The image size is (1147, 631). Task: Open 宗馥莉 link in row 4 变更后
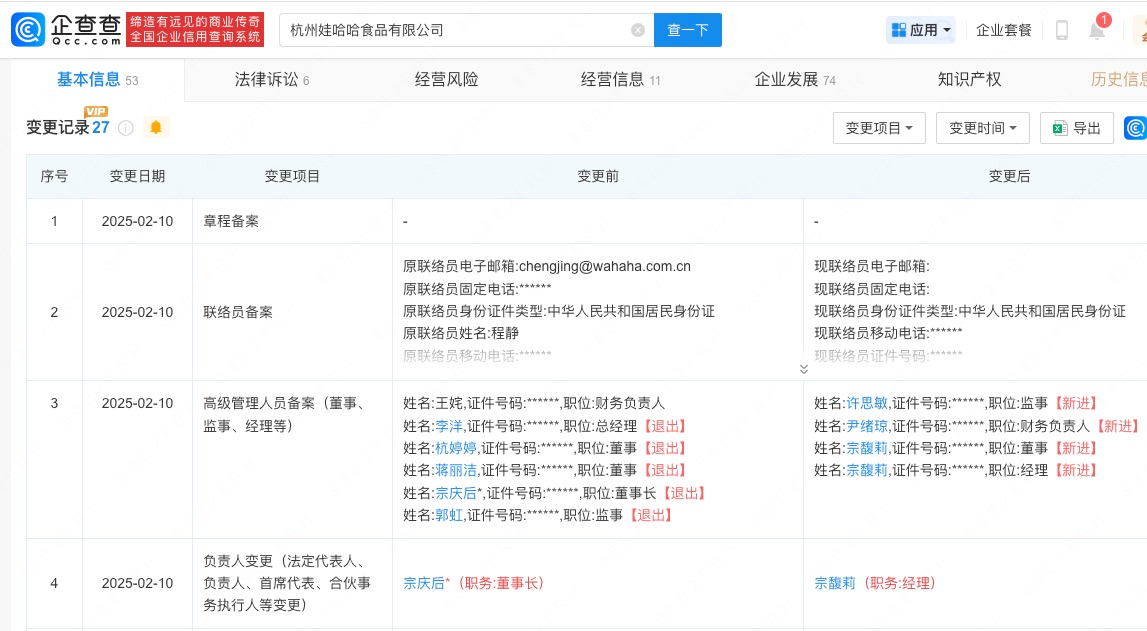pyautogui.click(x=835, y=583)
